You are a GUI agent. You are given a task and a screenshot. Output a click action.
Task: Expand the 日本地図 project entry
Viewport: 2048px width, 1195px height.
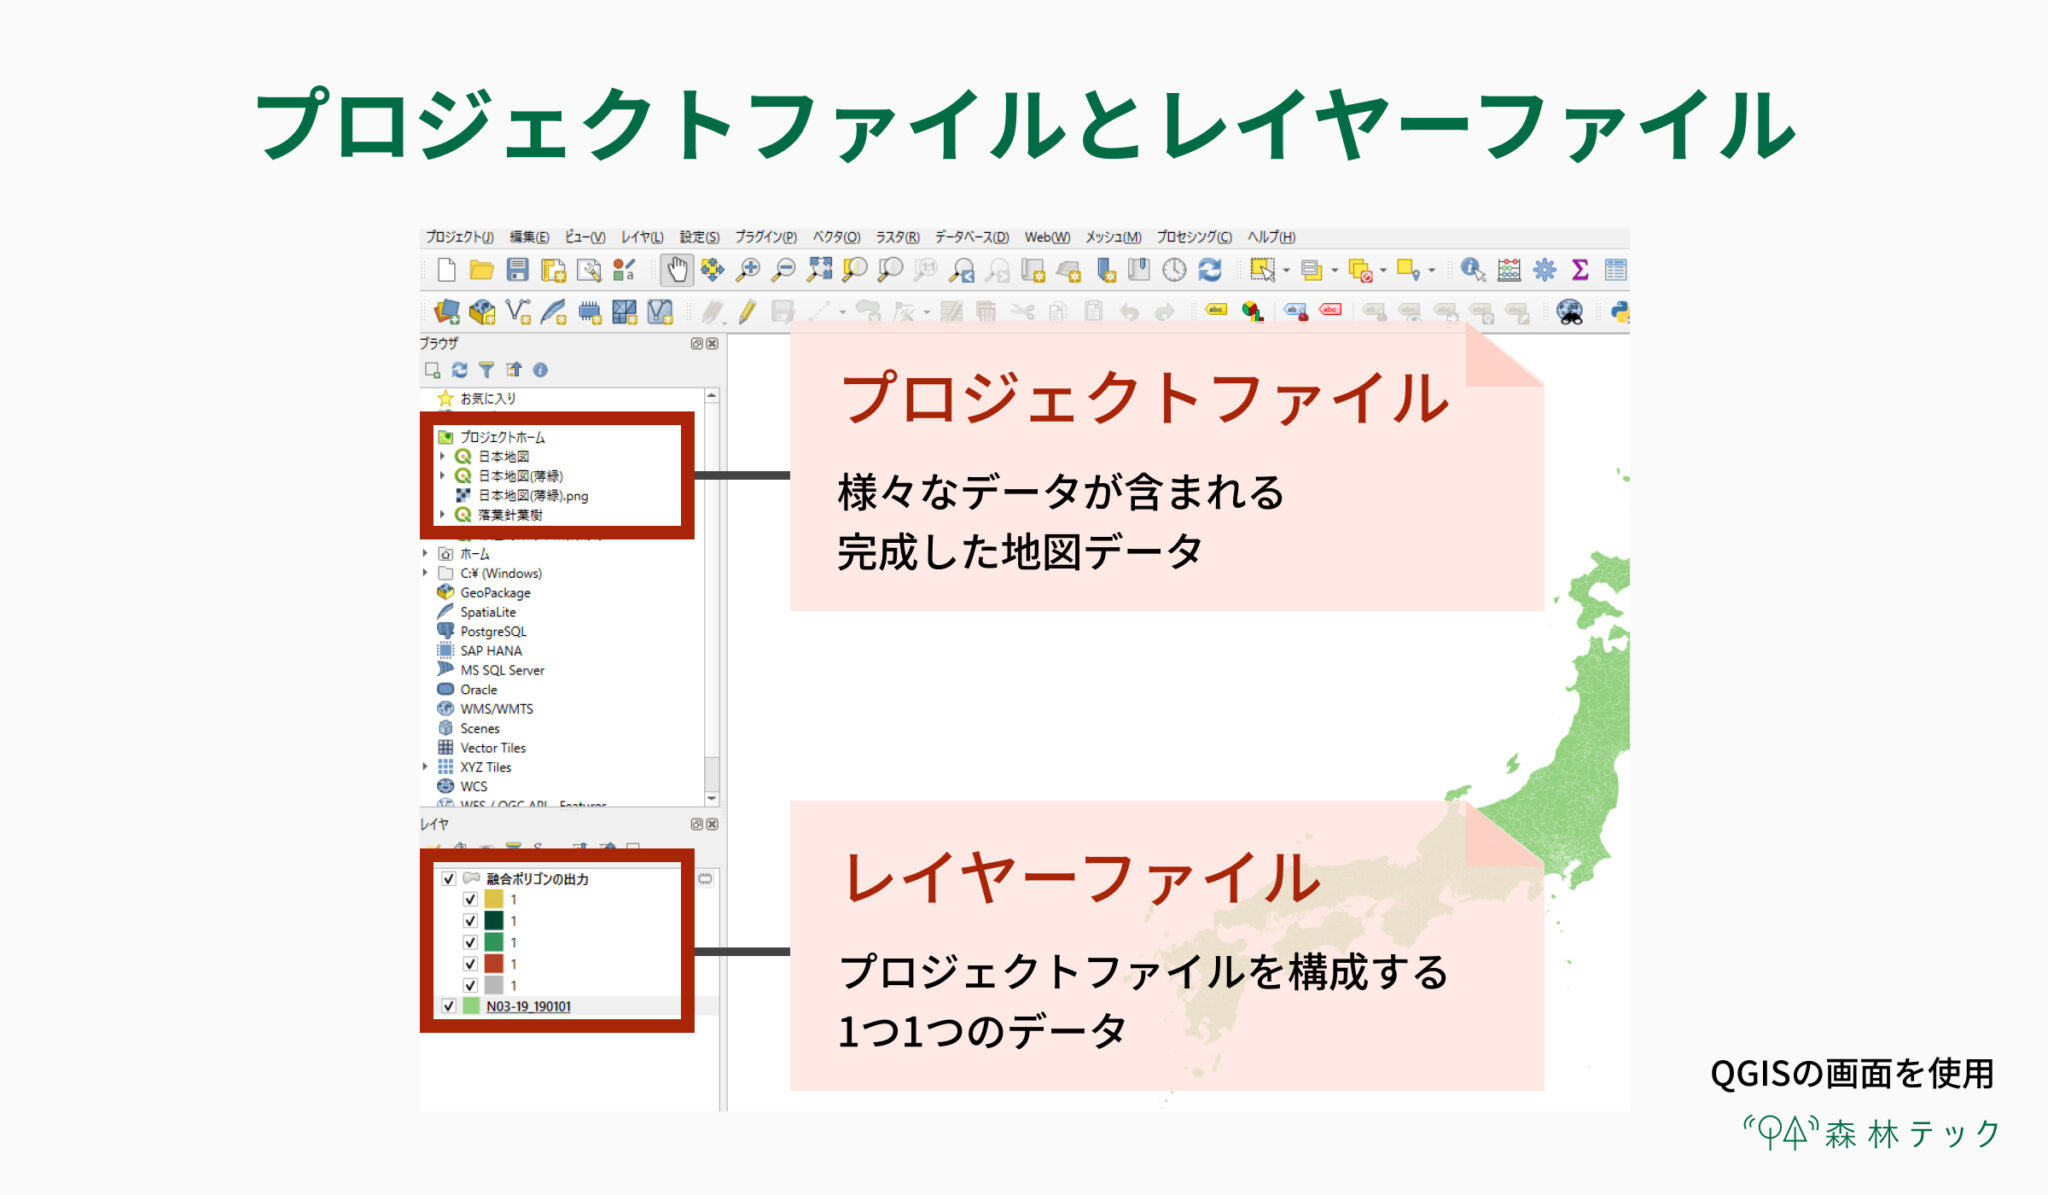[x=442, y=456]
